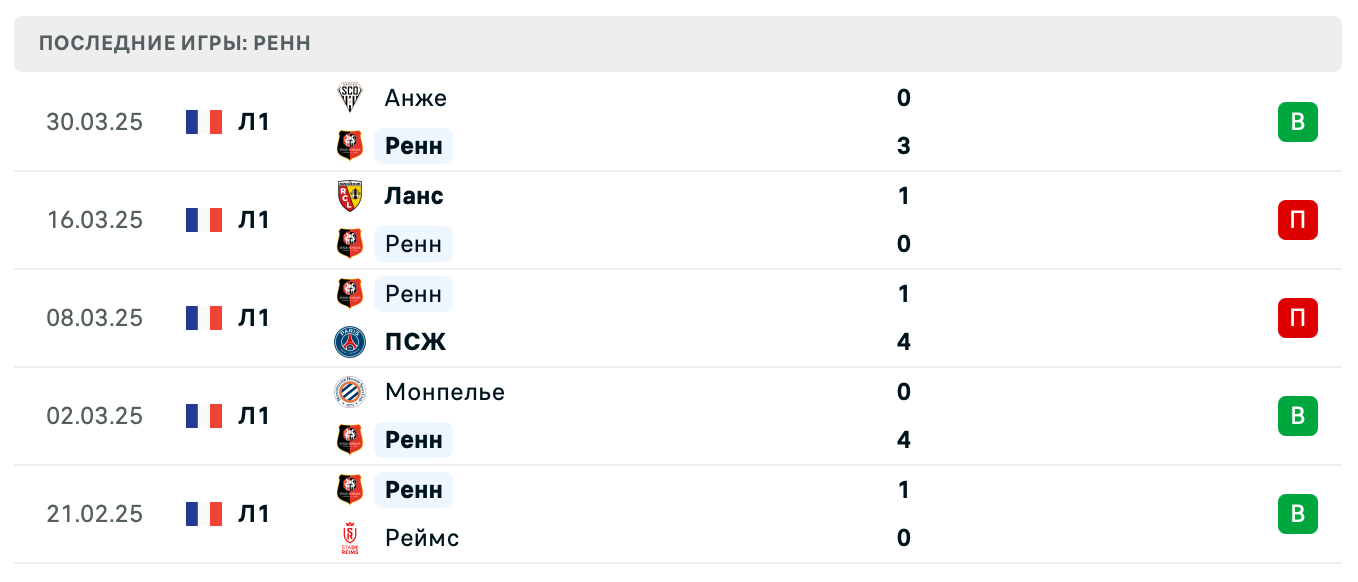Select the French flag beside 16.03.25
This screenshot has height=582, width=1358.
coord(203,219)
